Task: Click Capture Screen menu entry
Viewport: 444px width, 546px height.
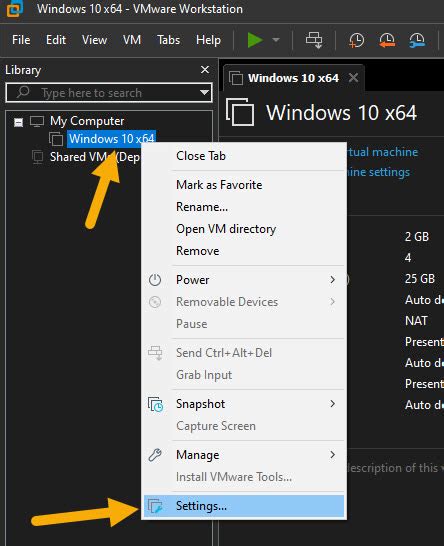Action: pos(244,426)
